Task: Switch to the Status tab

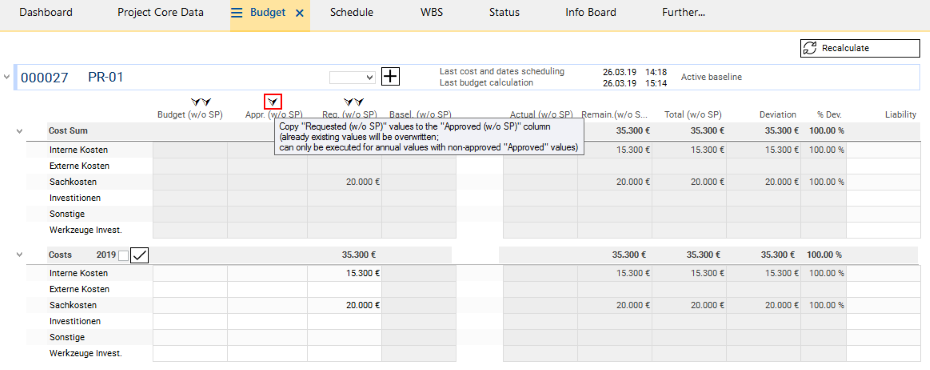Action: 505,12
